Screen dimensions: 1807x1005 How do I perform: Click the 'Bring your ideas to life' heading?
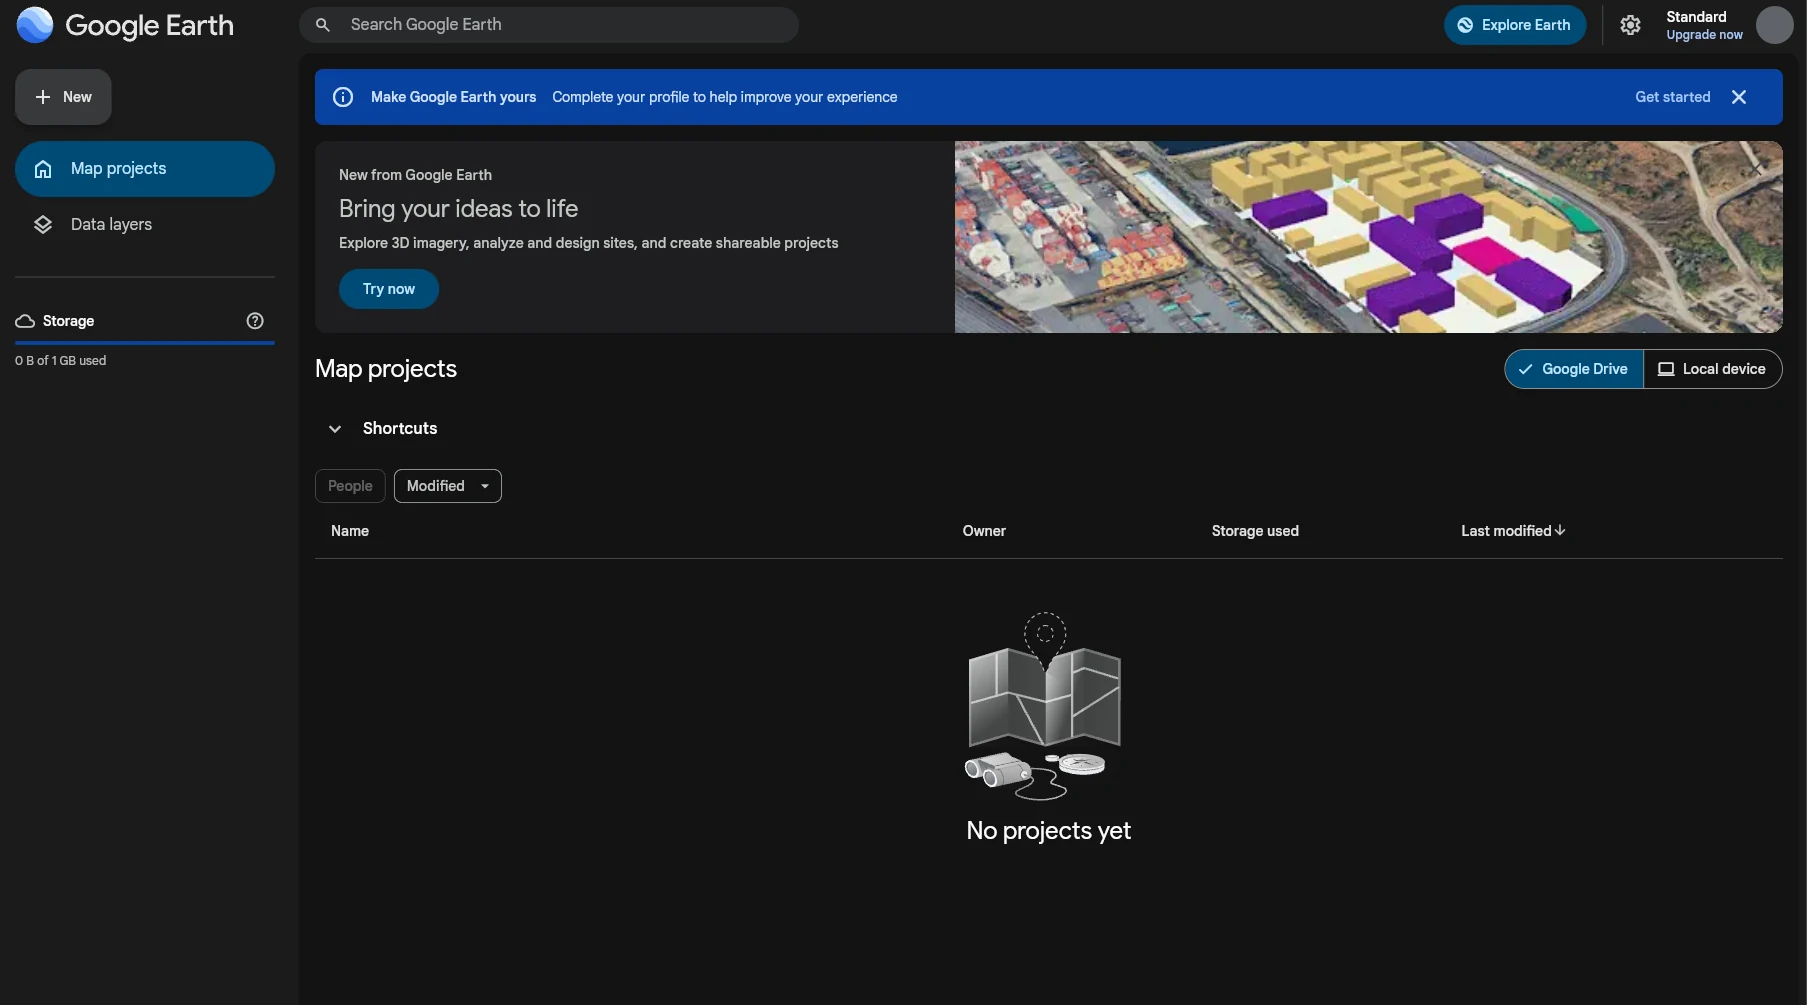[458, 209]
